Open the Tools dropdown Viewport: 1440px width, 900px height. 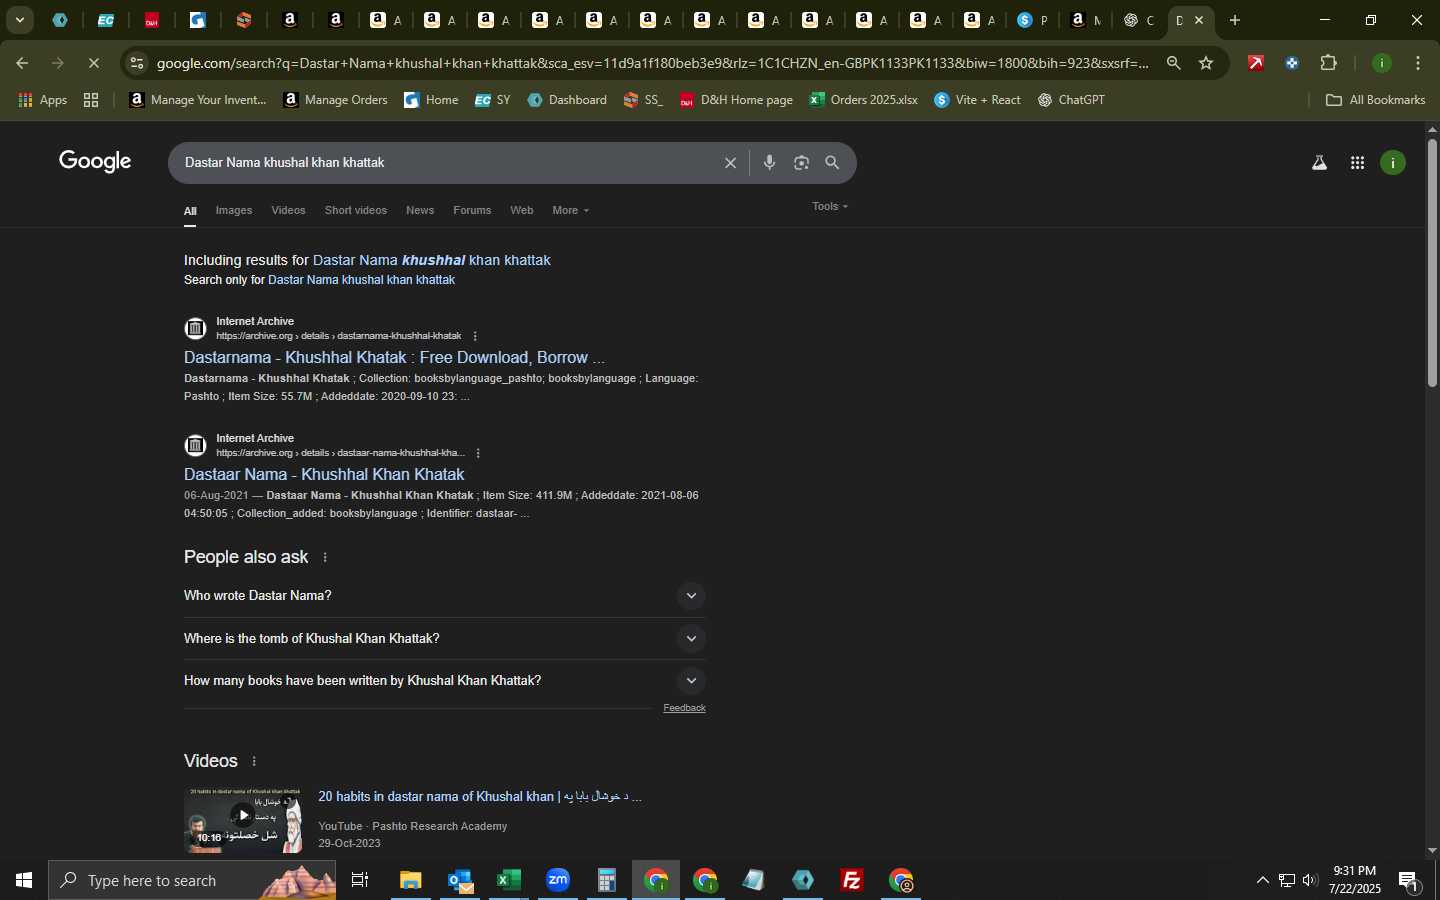830,206
